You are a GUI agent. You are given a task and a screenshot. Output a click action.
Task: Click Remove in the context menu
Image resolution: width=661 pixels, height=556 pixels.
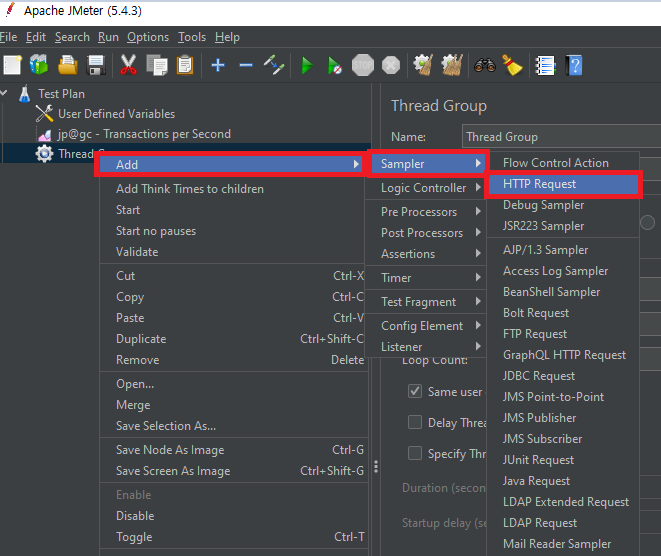pos(234,360)
